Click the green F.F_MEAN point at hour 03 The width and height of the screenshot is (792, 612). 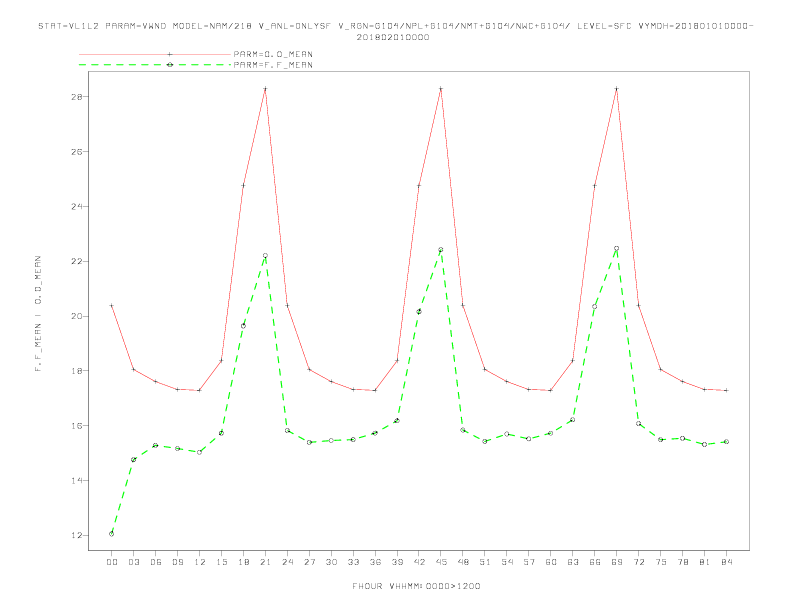(x=133, y=460)
